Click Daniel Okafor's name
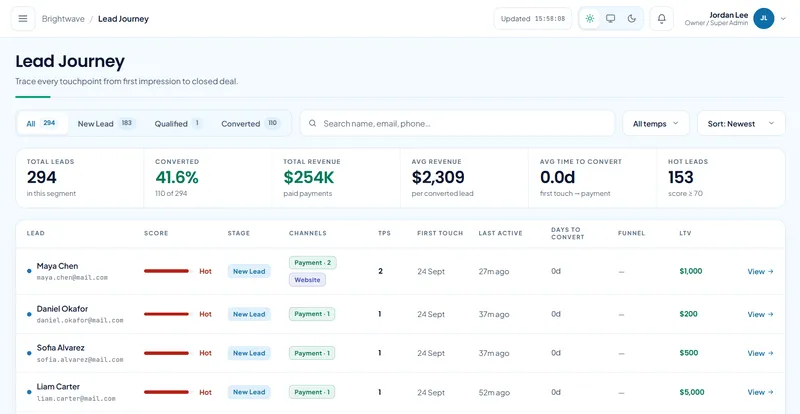 [x=62, y=309]
